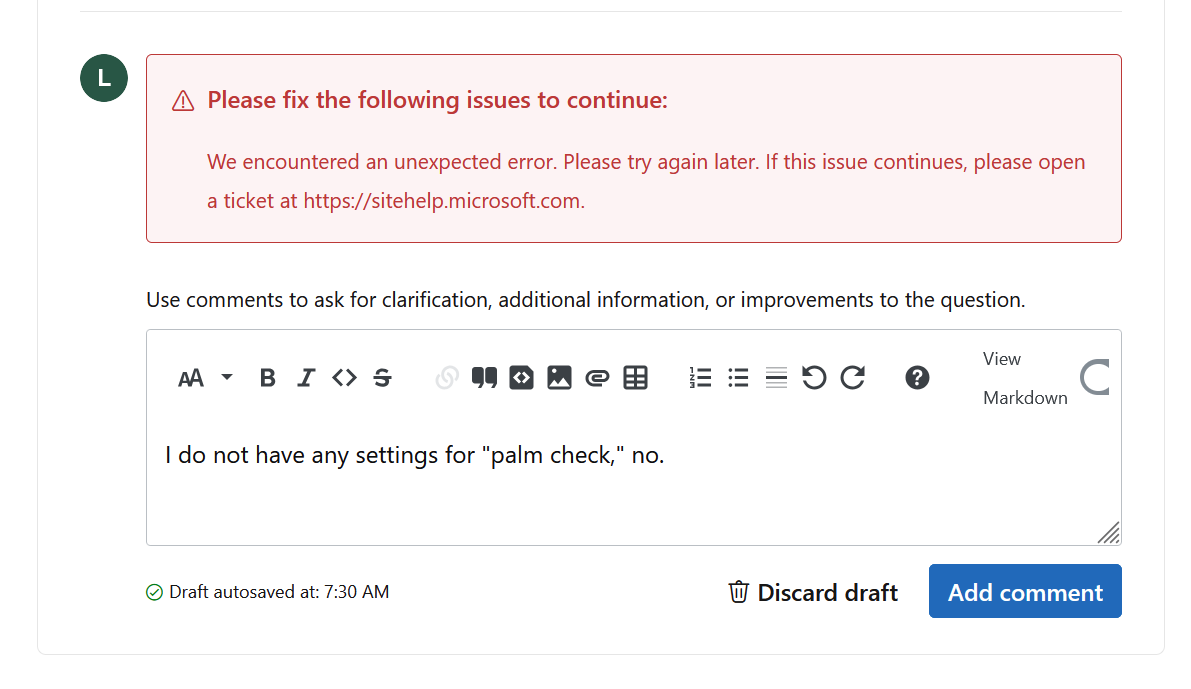Apply italic formatting to text
This screenshot has width=1191, height=689.
(305, 378)
